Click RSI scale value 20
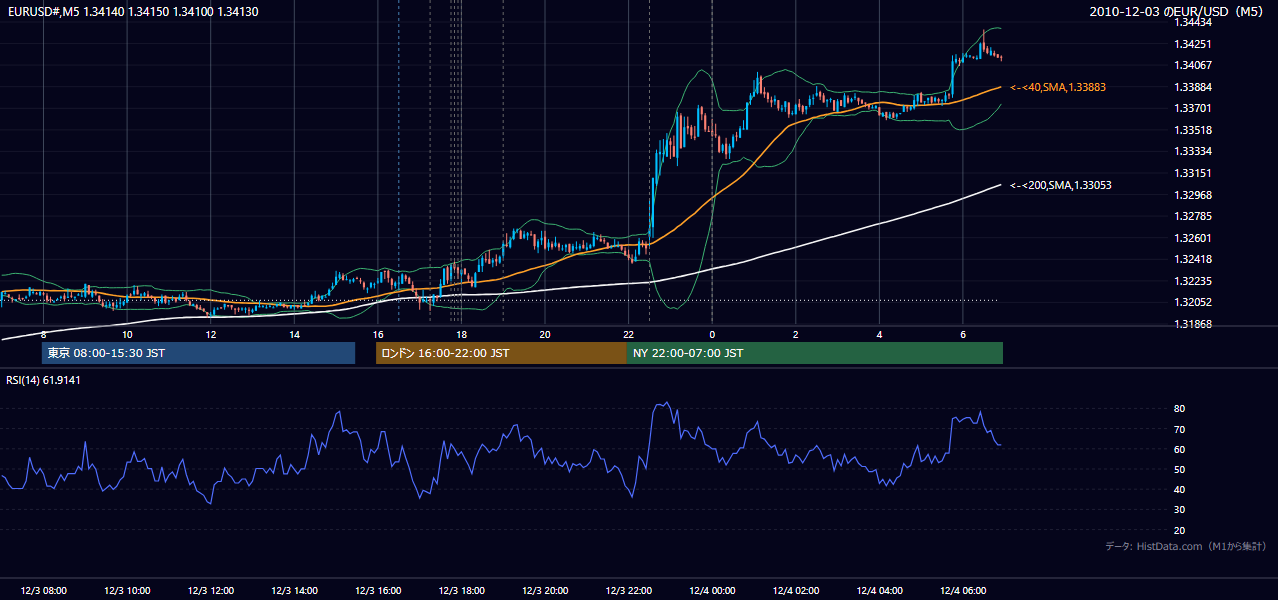 [x=1179, y=530]
